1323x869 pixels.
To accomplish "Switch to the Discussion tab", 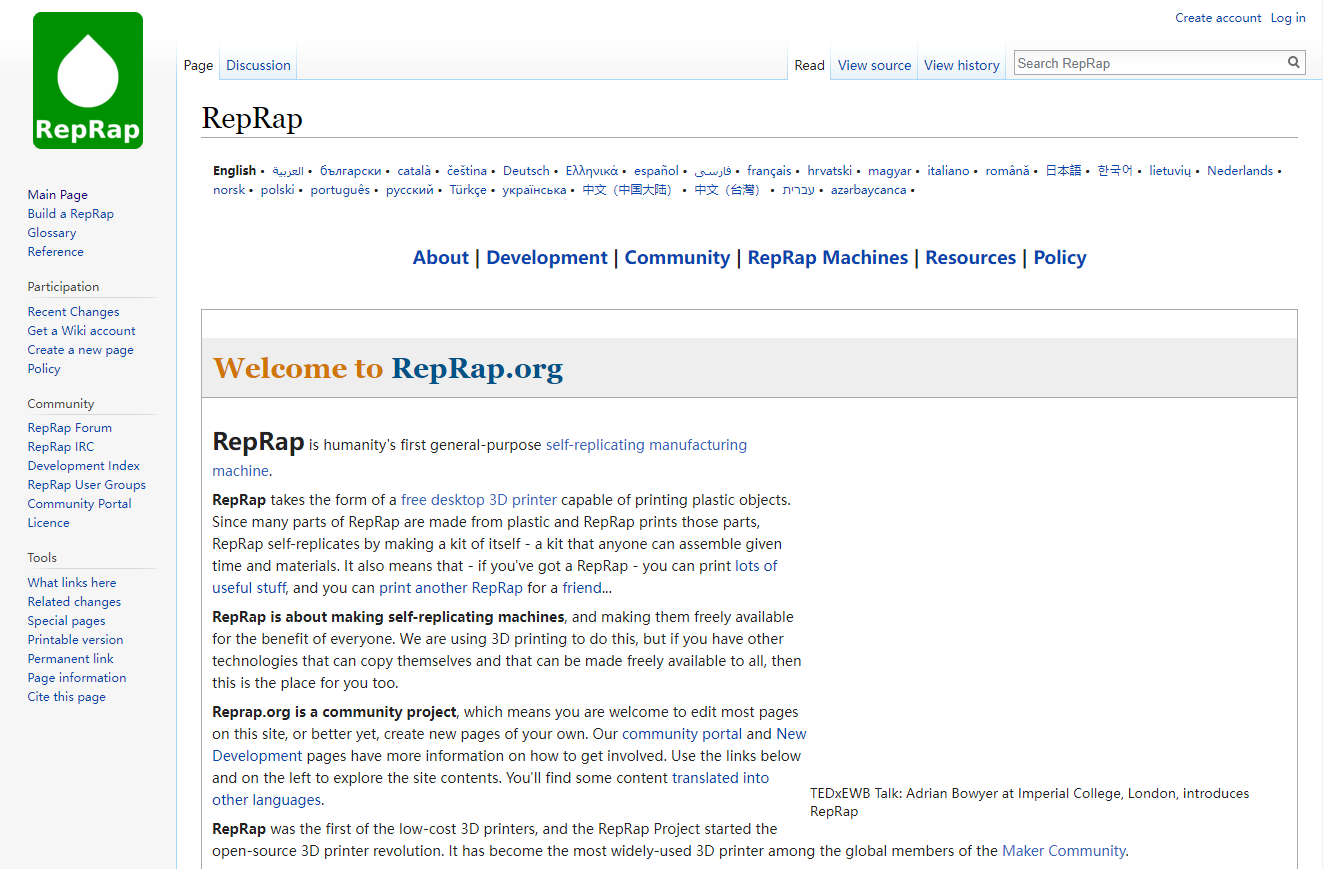I will point(257,64).
